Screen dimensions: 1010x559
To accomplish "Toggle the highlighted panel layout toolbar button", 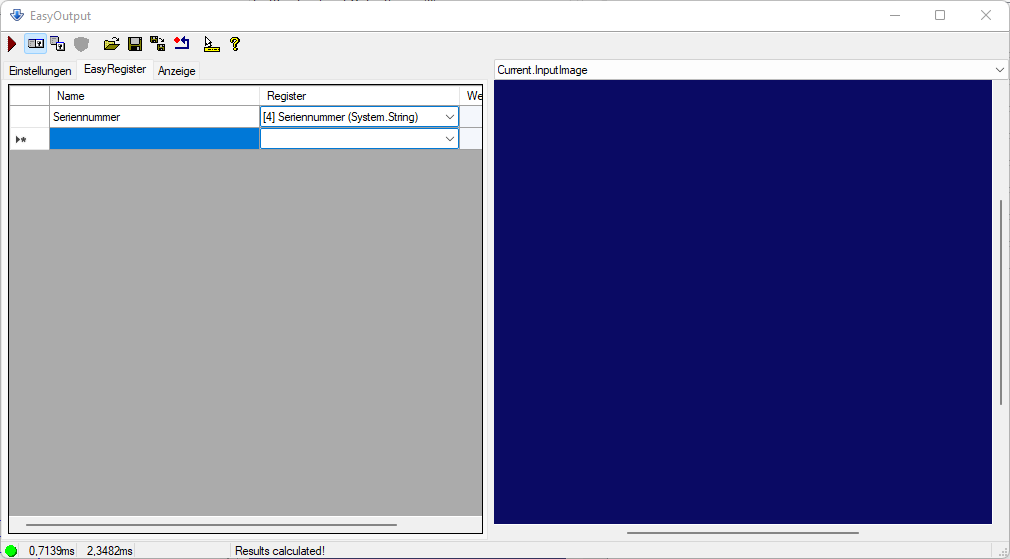I will pos(36,44).
